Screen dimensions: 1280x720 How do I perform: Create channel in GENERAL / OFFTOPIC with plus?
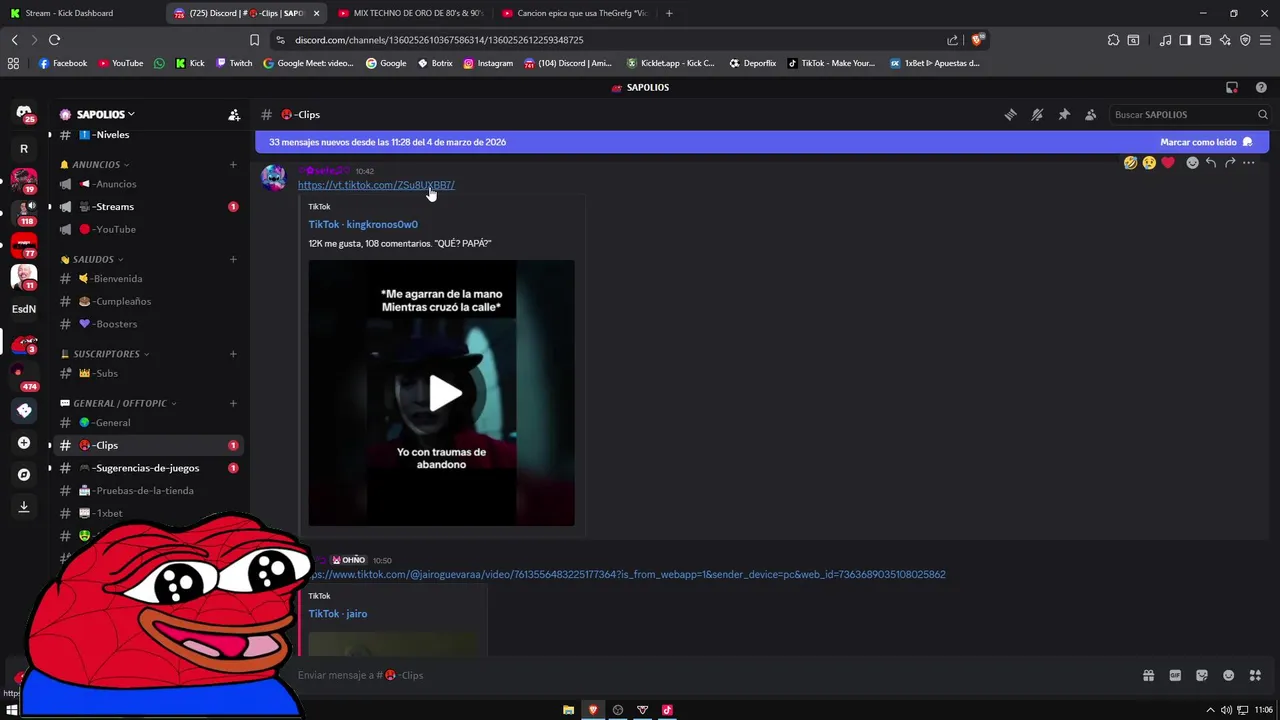click(x=233, y=403)
